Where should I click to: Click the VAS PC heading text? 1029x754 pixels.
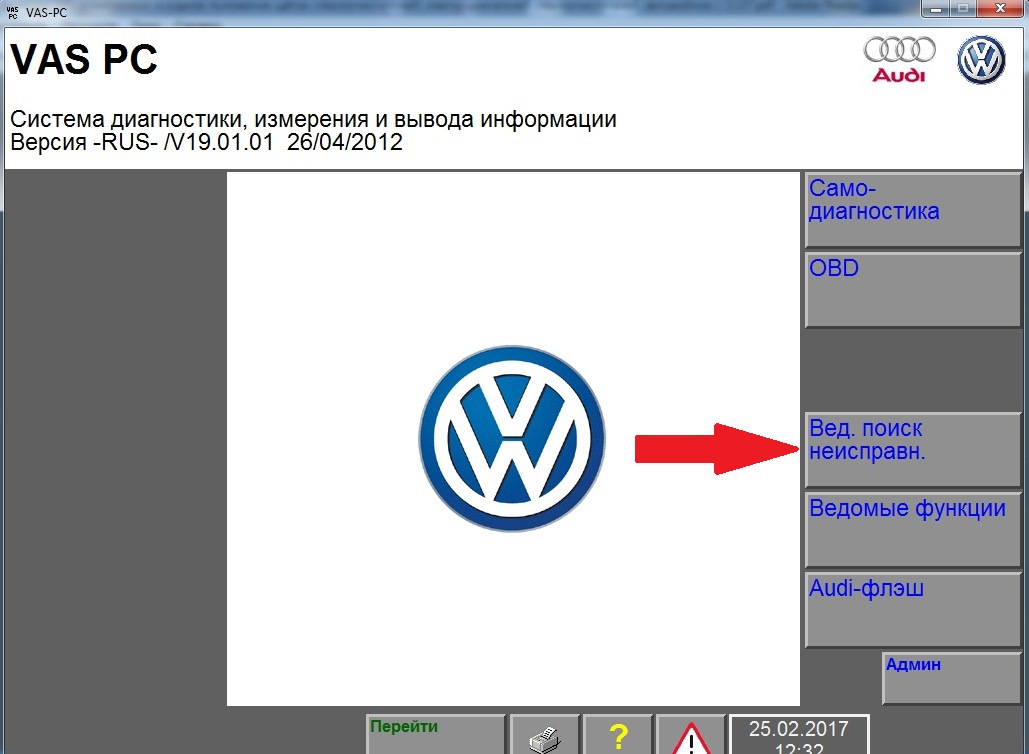click(84, 60)
